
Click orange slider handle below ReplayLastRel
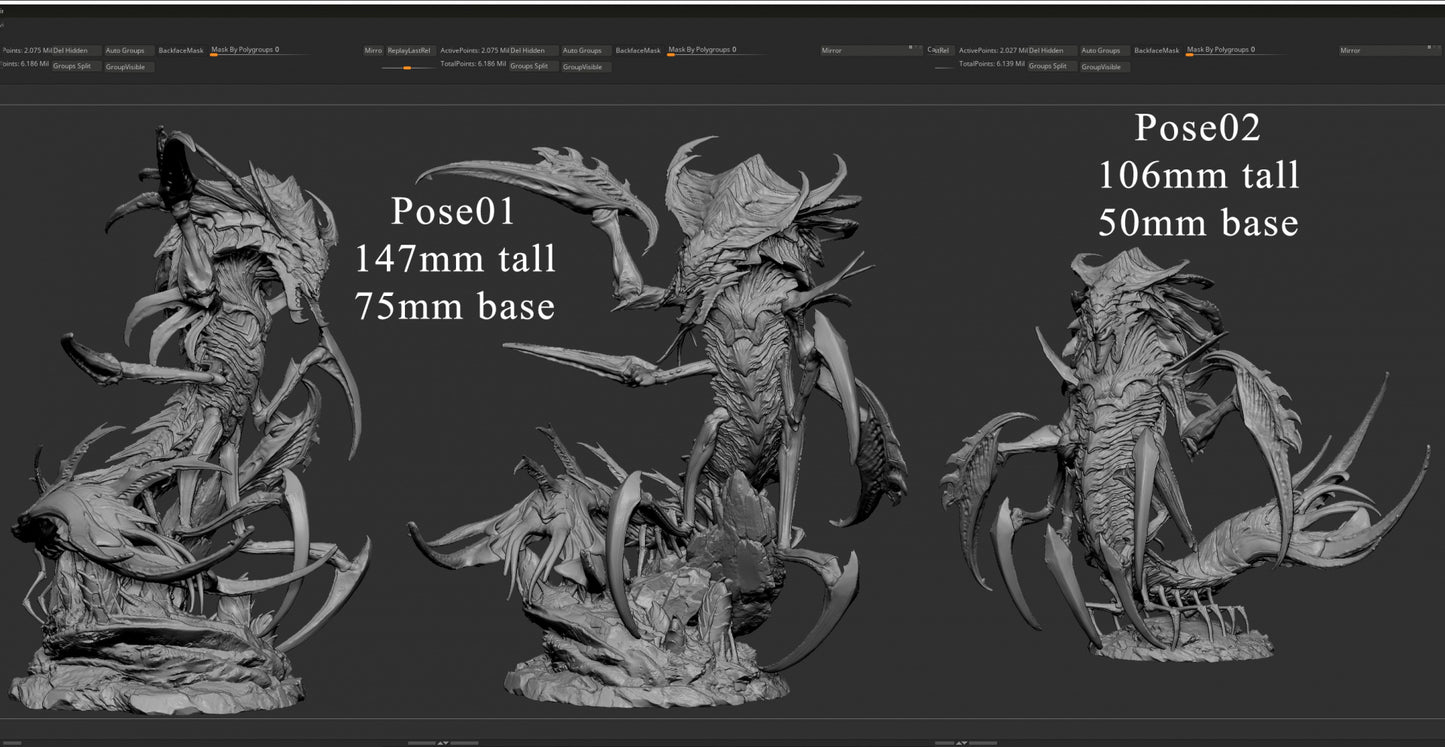pyautogui.click(x=407, y=67)
